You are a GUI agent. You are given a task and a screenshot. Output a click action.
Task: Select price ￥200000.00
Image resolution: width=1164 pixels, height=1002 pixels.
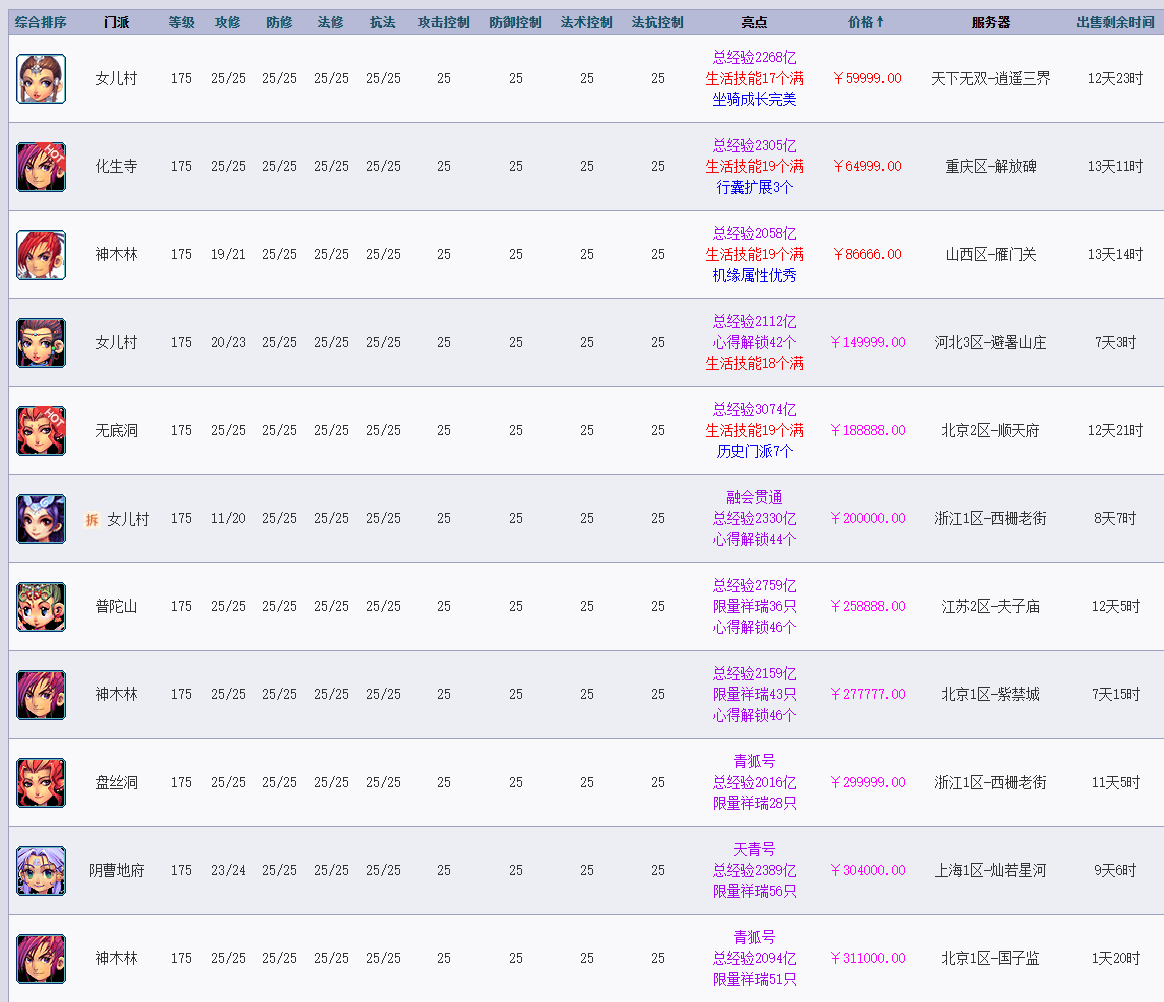867,519
